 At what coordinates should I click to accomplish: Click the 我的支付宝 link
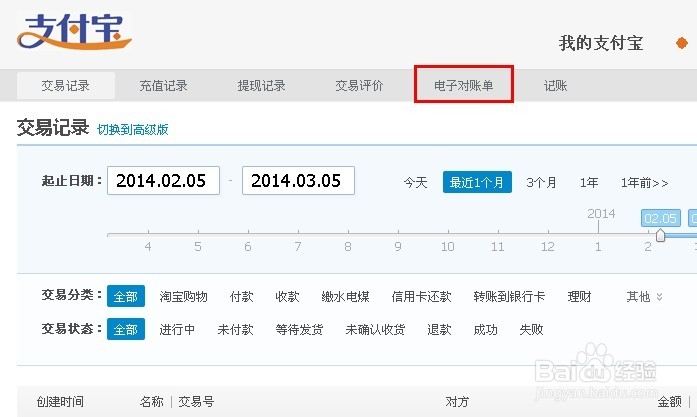pyautogui.click(x=600, y=43)
